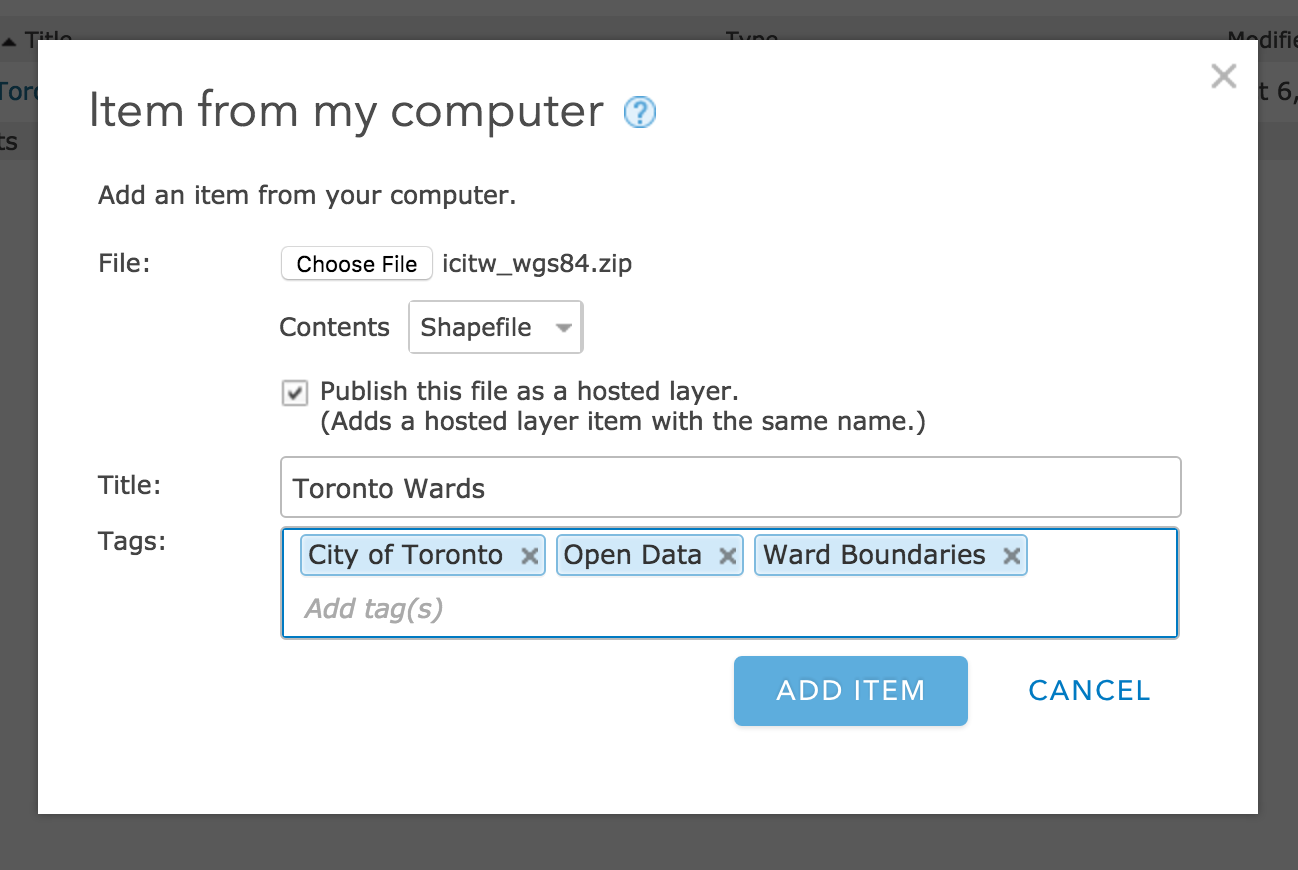Remove the Open Data tag
The height and width of the screenshot is (870, 1298).
tap(728, 556)
